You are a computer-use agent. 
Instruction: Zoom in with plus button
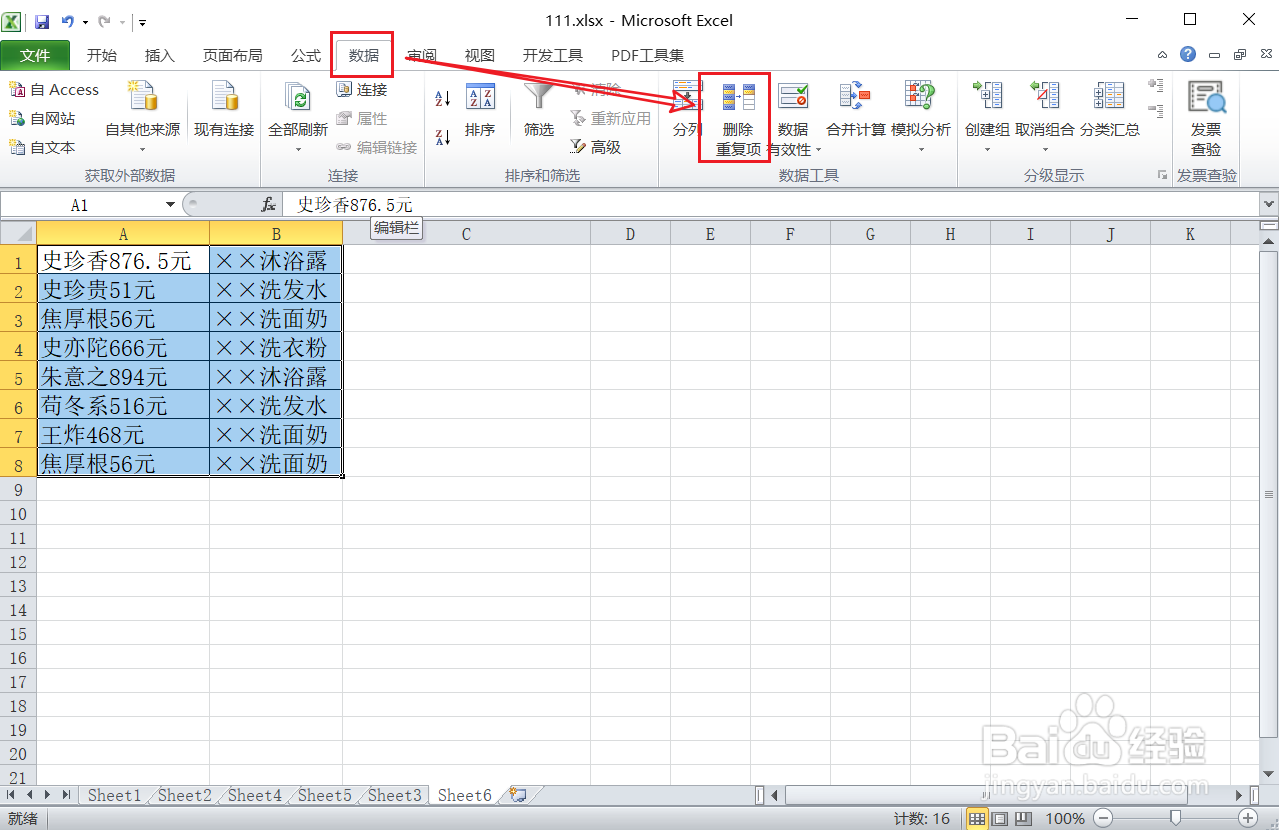(1248, 819)
